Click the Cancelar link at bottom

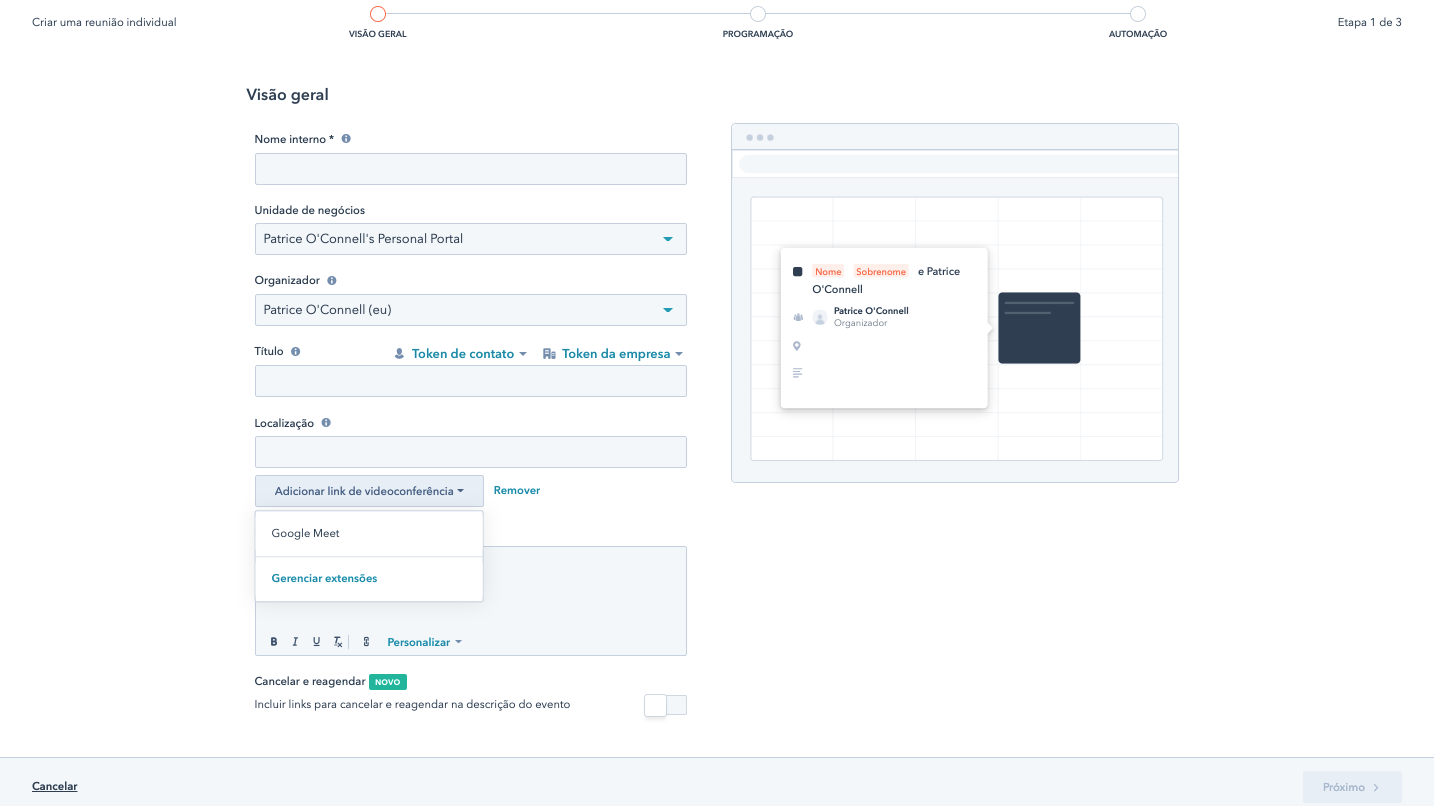coord(54,787)
